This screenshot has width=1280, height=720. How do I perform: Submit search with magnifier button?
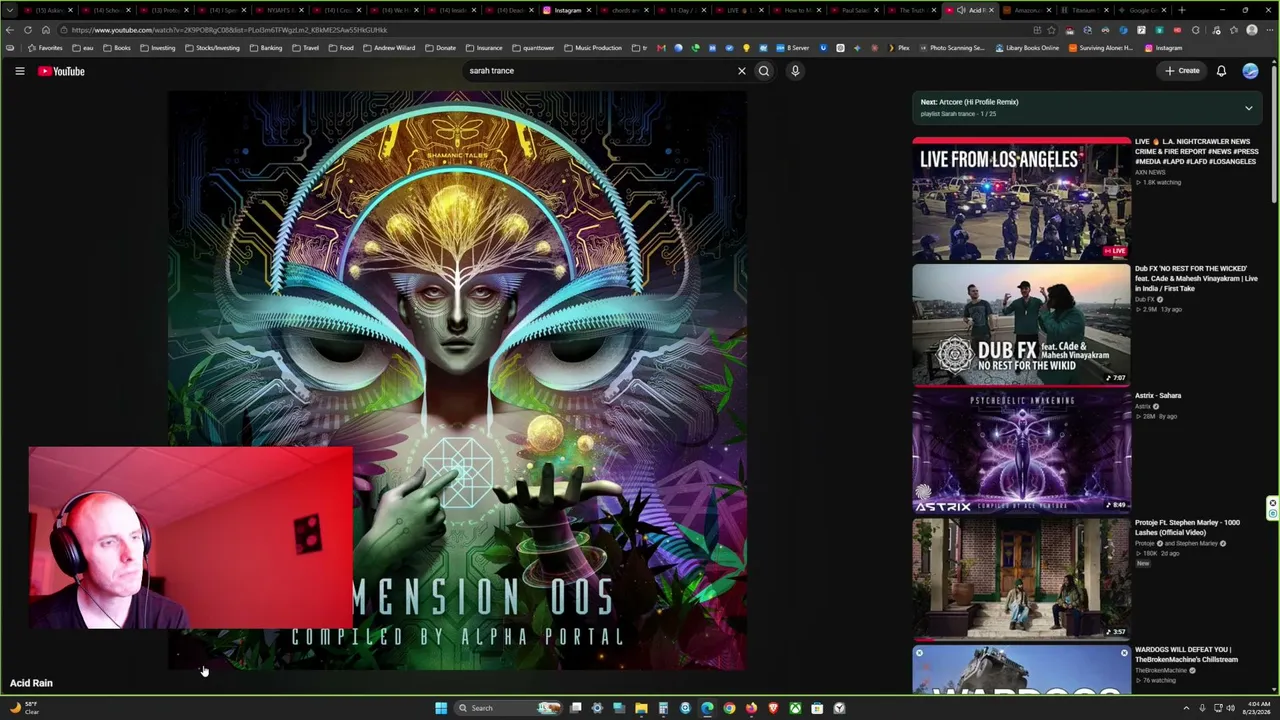click(764, 71)
